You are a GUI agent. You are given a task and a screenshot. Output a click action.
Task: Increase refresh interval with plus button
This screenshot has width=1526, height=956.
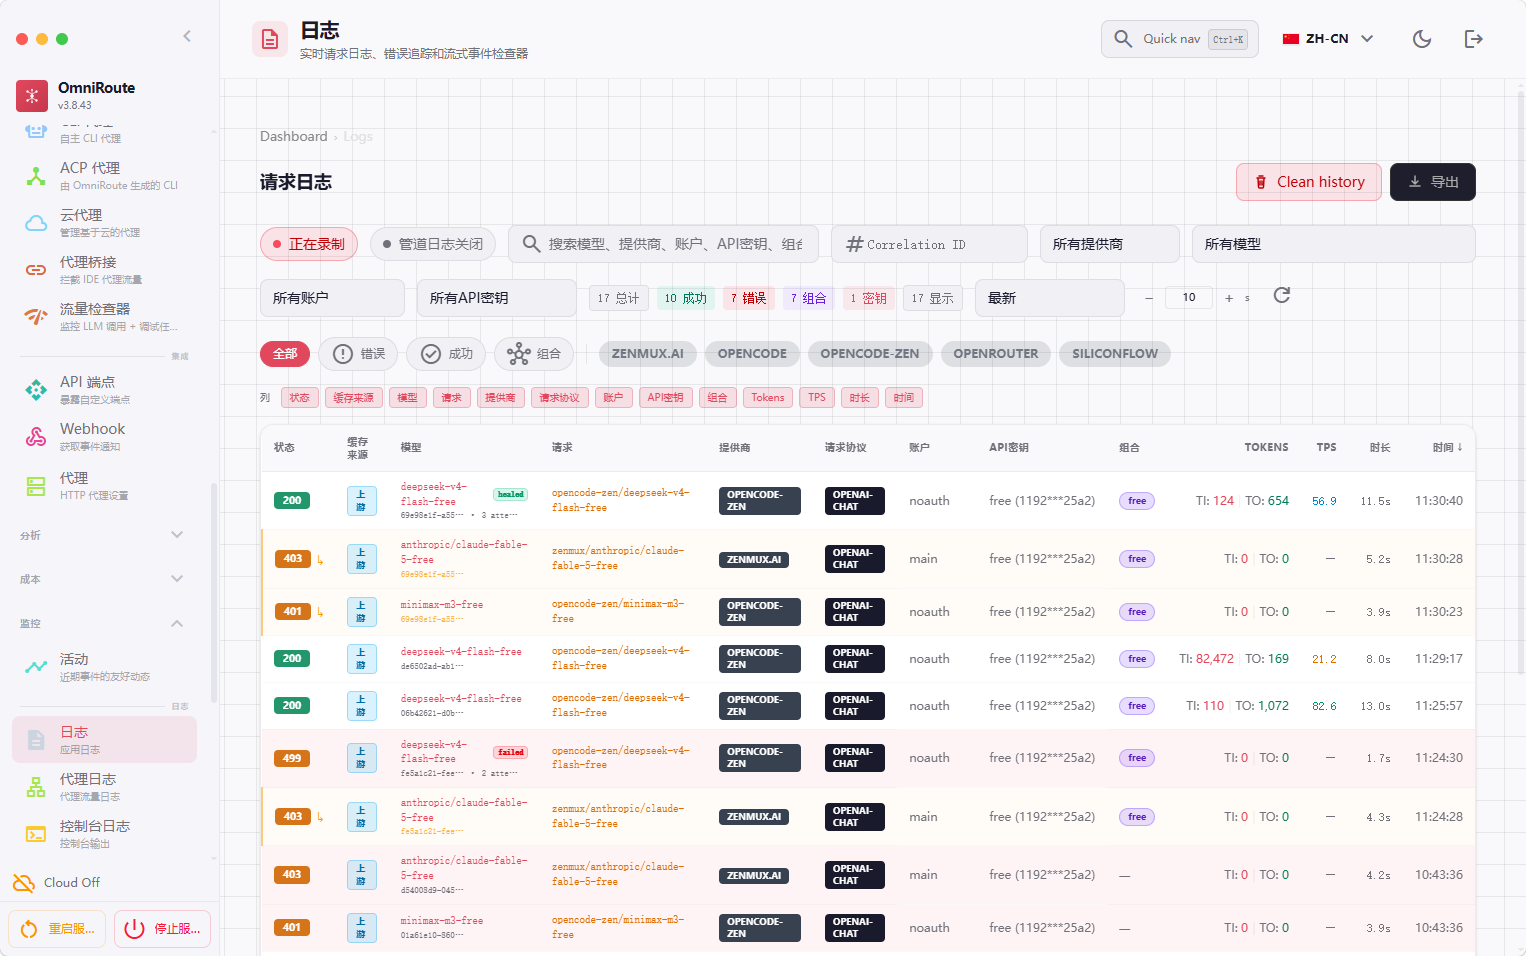[1229, 298]
